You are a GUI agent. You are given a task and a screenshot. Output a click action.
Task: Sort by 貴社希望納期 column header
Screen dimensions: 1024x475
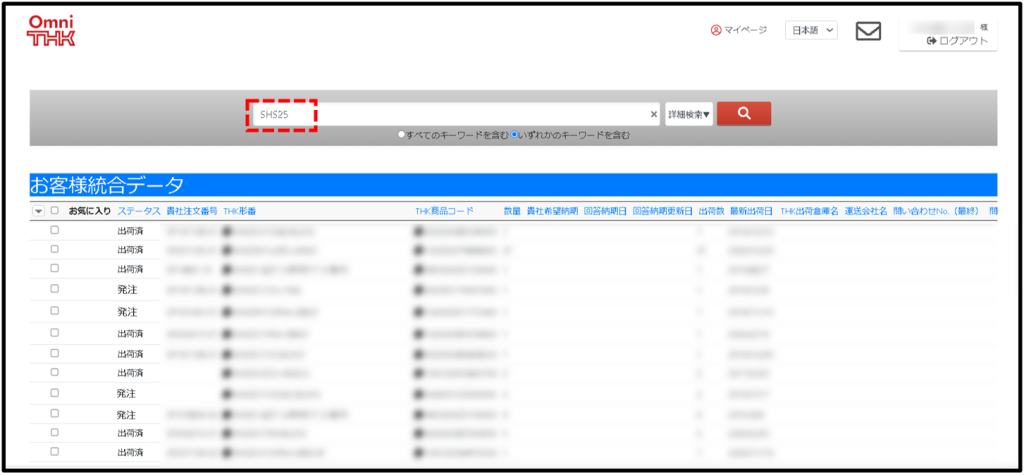[552, 211]
